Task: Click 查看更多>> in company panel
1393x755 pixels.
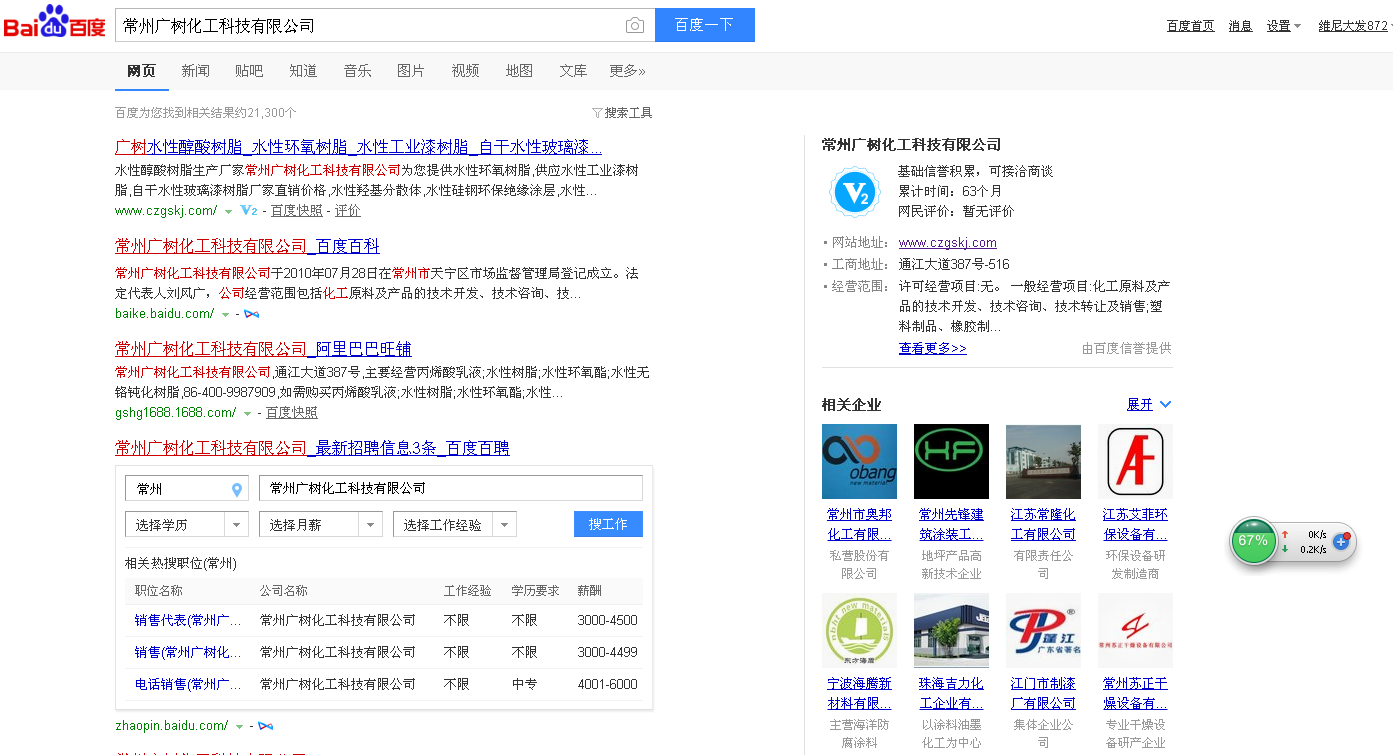Action: point(933,348)
